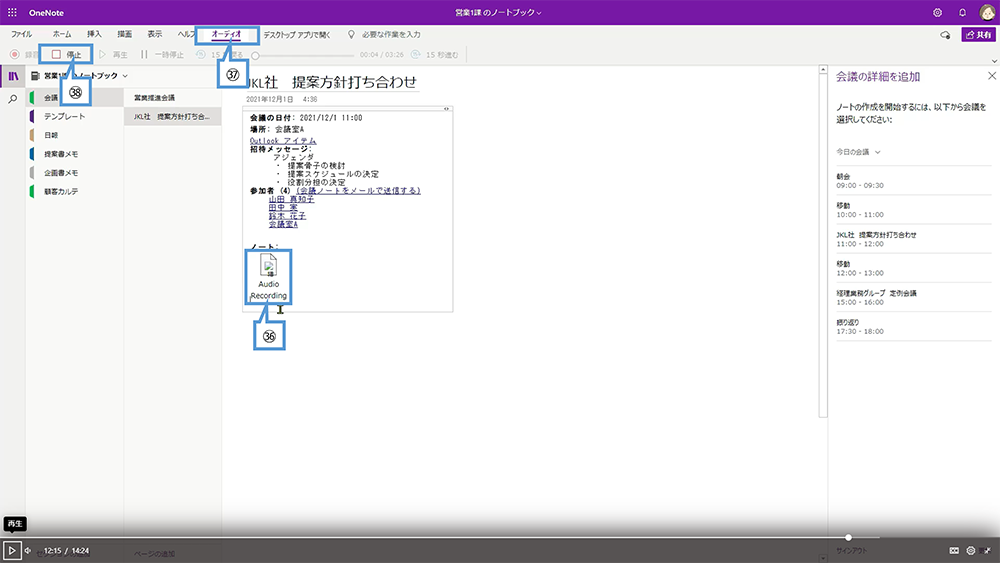1000x563 pixels.
Task: Select the オーディオ ribbon tab
Action: 226,34
